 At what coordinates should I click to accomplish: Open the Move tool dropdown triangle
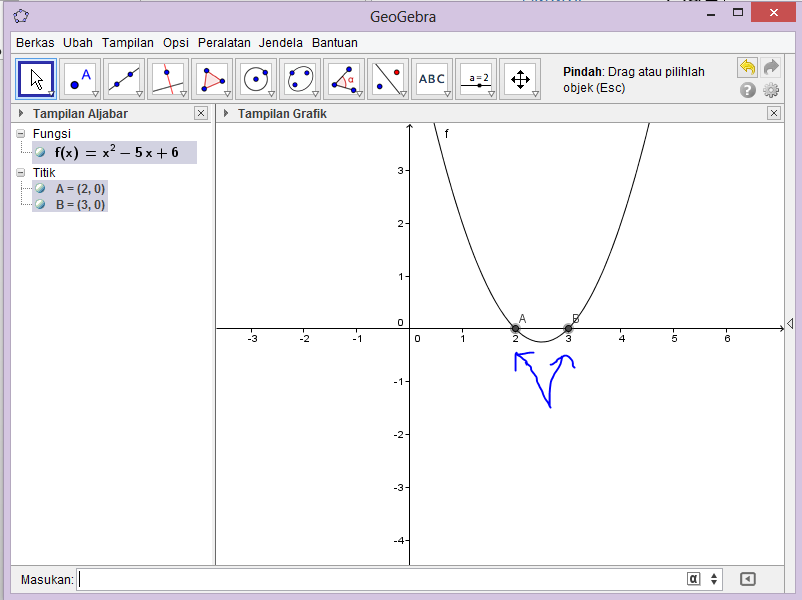51,94
